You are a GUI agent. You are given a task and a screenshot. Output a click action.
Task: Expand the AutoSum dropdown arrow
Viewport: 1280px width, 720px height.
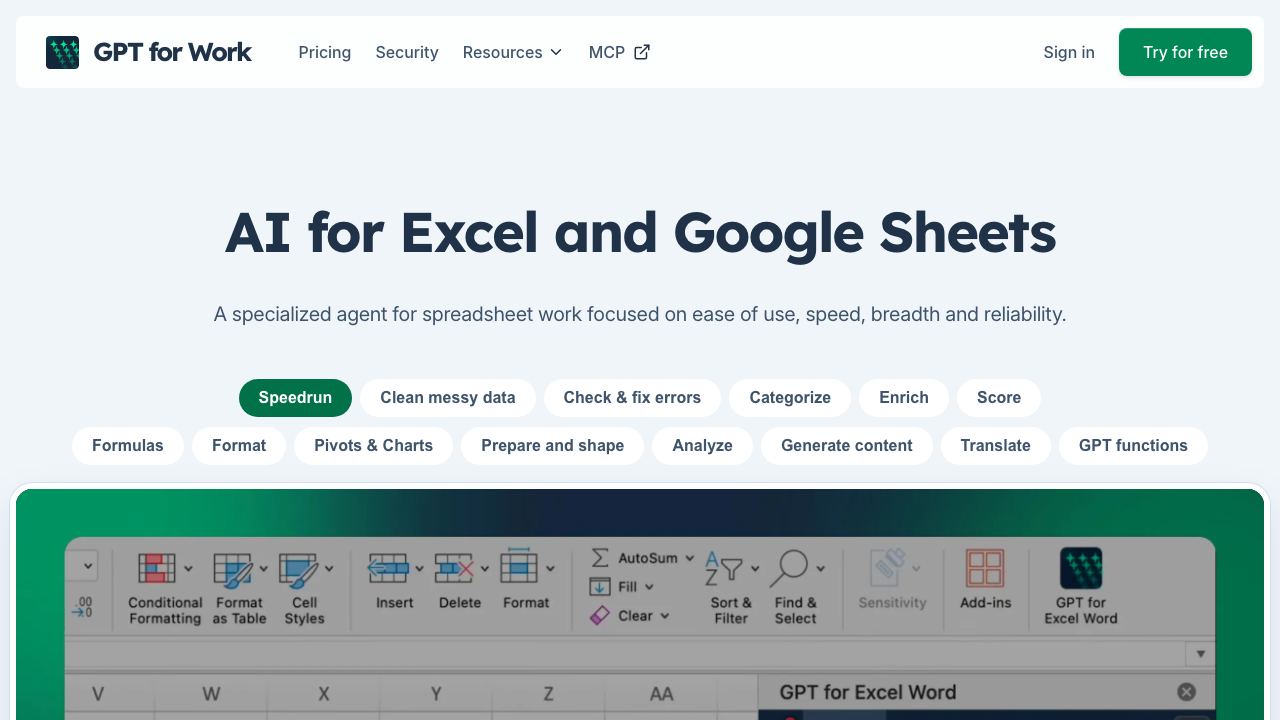(689, 558)
